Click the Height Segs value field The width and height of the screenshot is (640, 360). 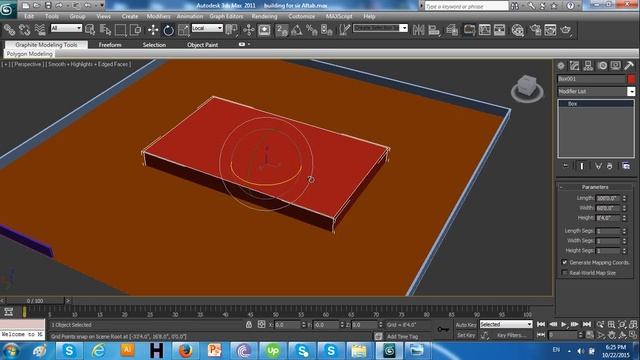click(608, 251)
